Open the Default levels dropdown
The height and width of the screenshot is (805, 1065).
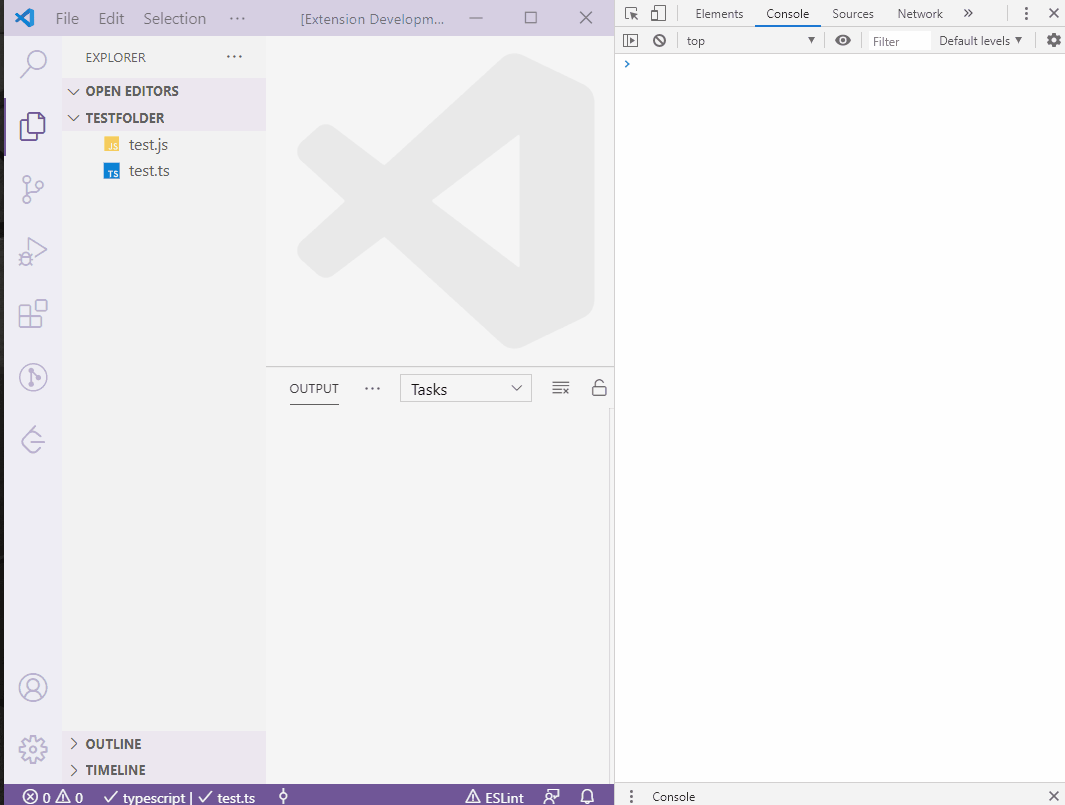(979, 40)
